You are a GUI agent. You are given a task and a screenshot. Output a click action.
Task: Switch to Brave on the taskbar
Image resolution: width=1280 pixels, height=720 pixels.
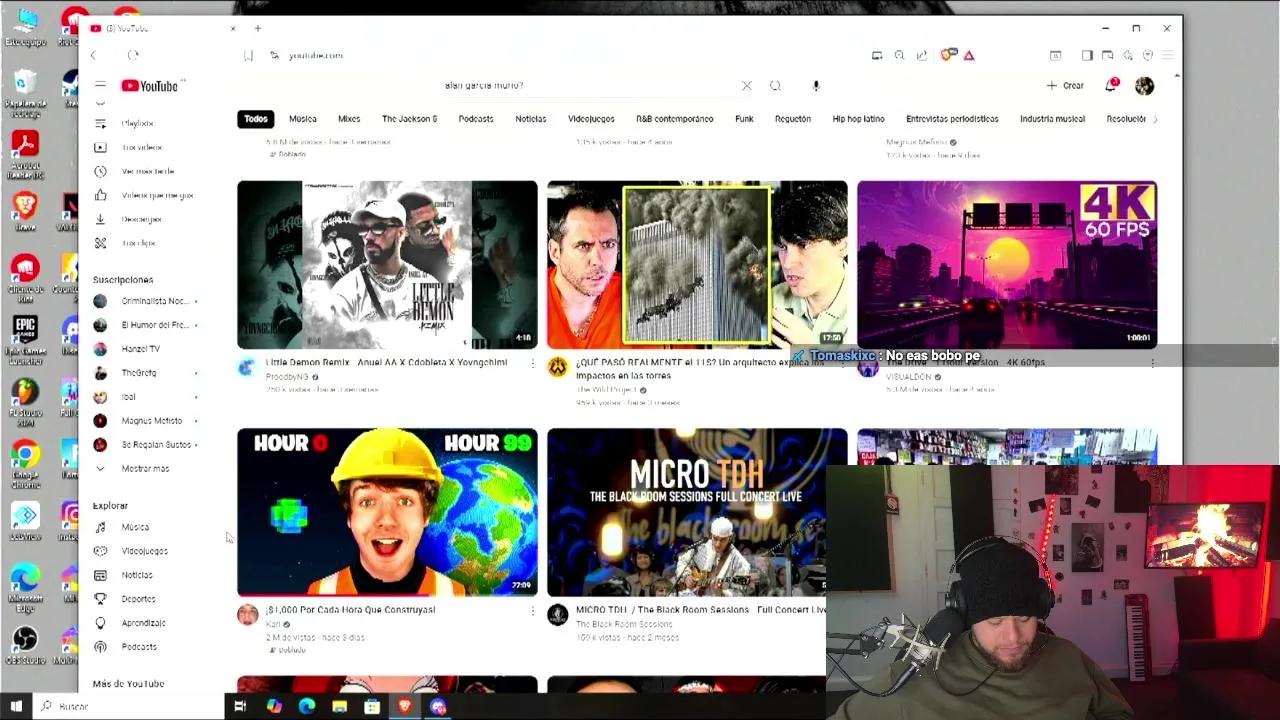click(x=405, y=706)
